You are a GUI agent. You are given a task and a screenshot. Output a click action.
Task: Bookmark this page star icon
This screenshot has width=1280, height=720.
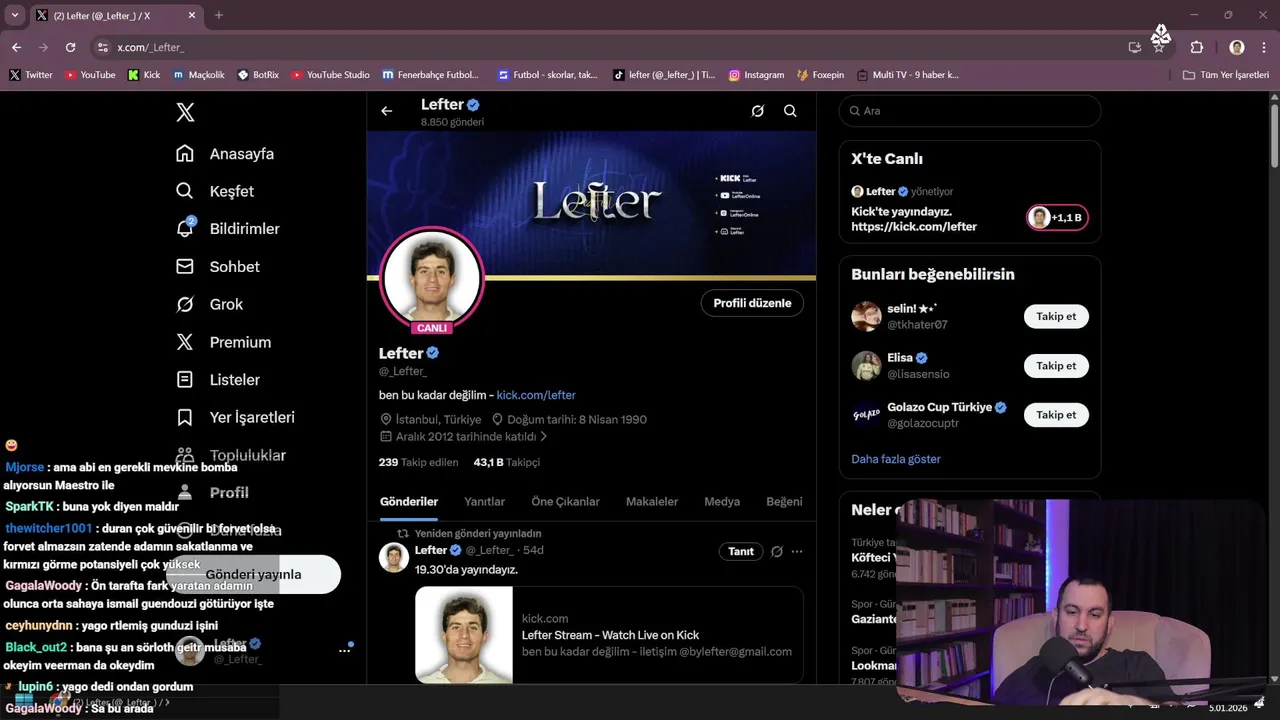[1159, 47]
